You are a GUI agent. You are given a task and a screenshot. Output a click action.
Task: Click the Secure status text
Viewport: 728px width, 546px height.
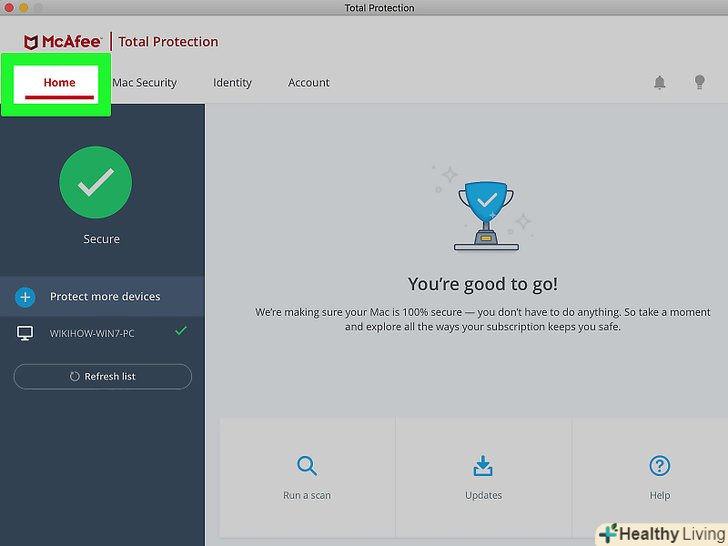click(101, 239)
